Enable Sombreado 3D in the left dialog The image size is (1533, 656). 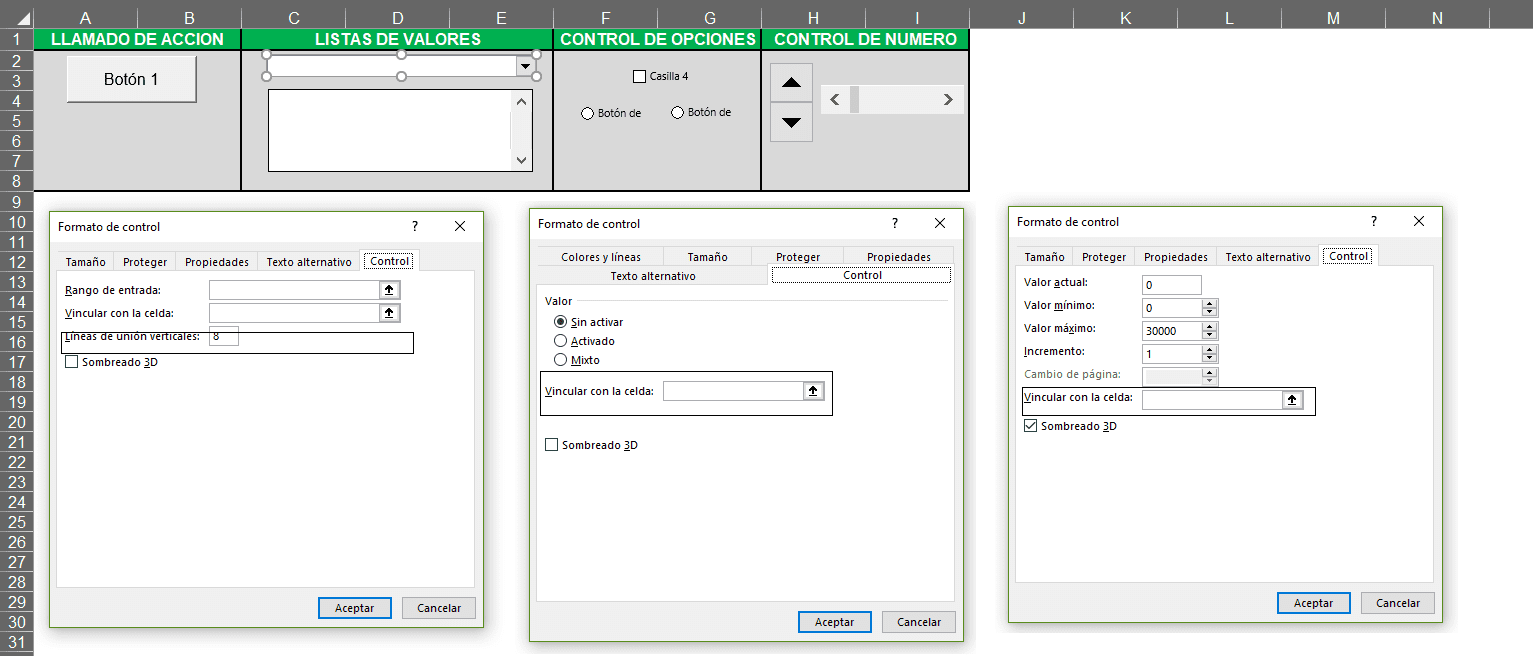71,362
